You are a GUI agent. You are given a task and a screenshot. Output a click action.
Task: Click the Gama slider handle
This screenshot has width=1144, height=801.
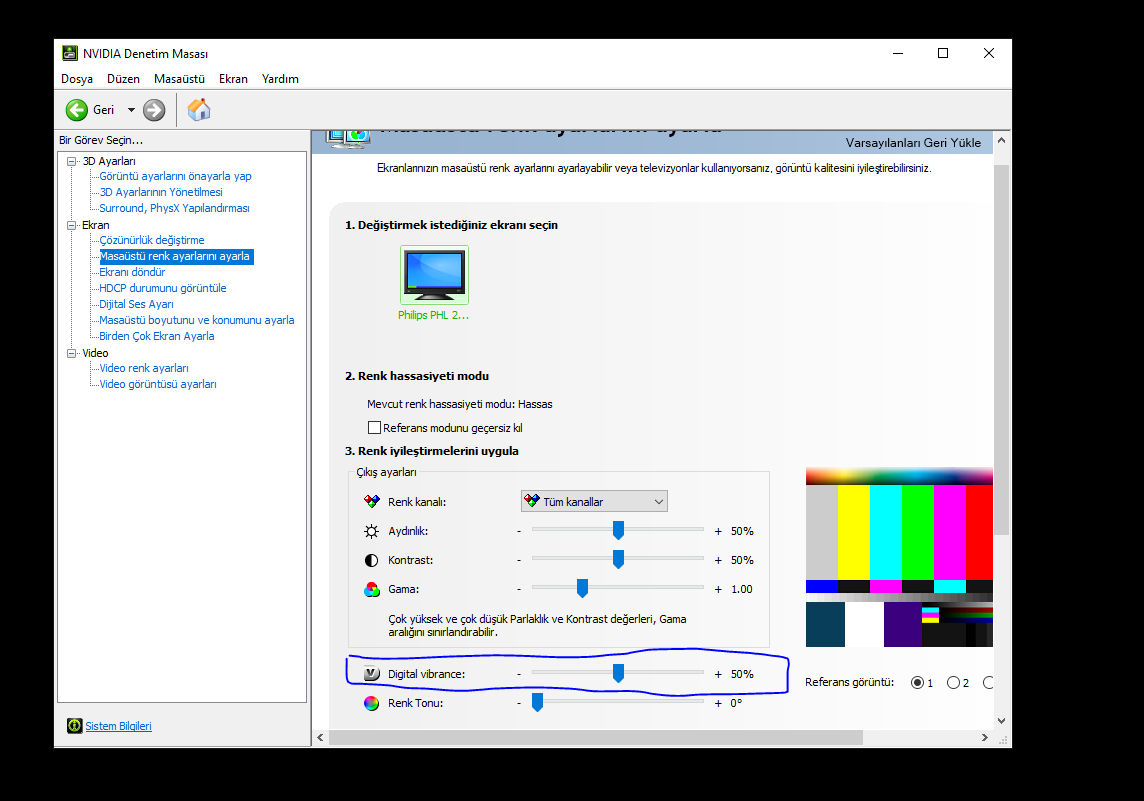pos(582,588)
